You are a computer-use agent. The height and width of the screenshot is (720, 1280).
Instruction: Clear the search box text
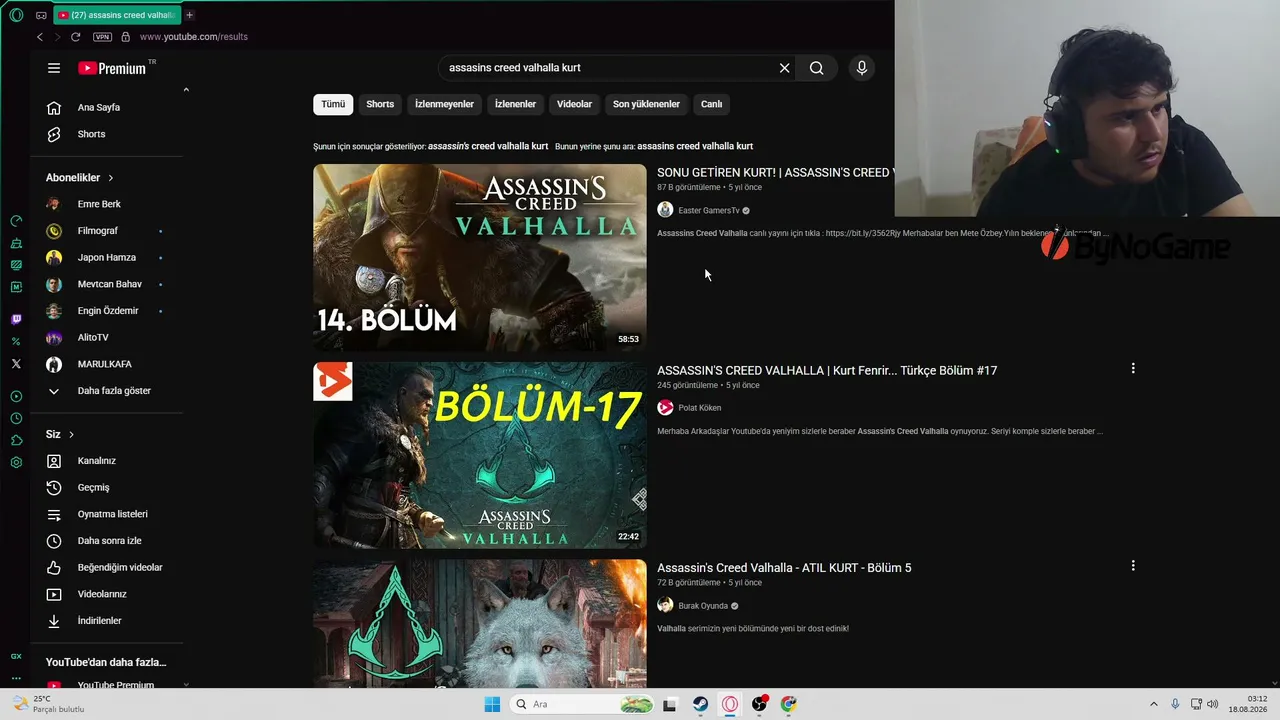coord(784,68)
